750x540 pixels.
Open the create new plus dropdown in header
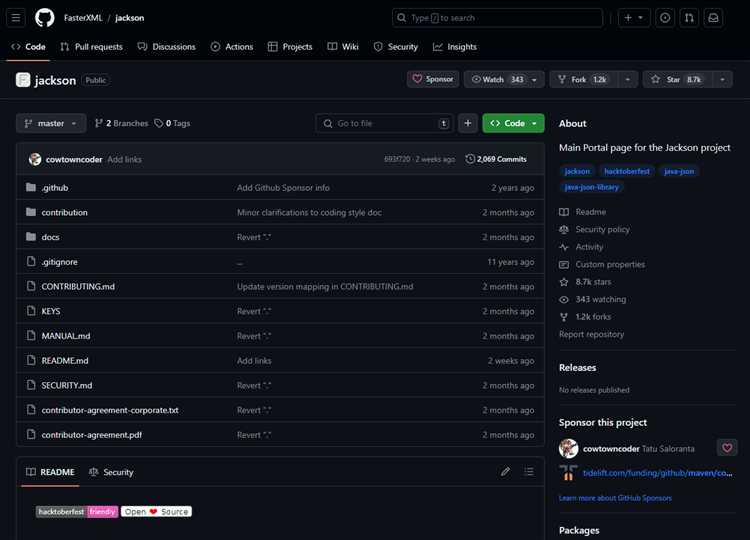pos(634,18)
